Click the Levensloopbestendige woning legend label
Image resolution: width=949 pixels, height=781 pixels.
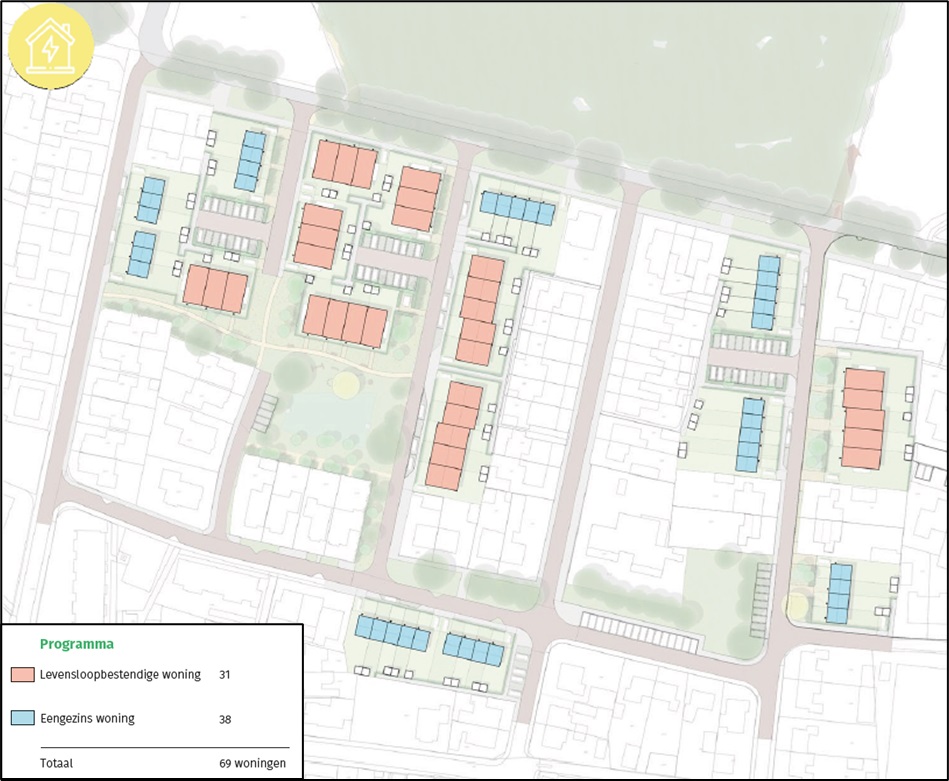(x=120, y=675)
